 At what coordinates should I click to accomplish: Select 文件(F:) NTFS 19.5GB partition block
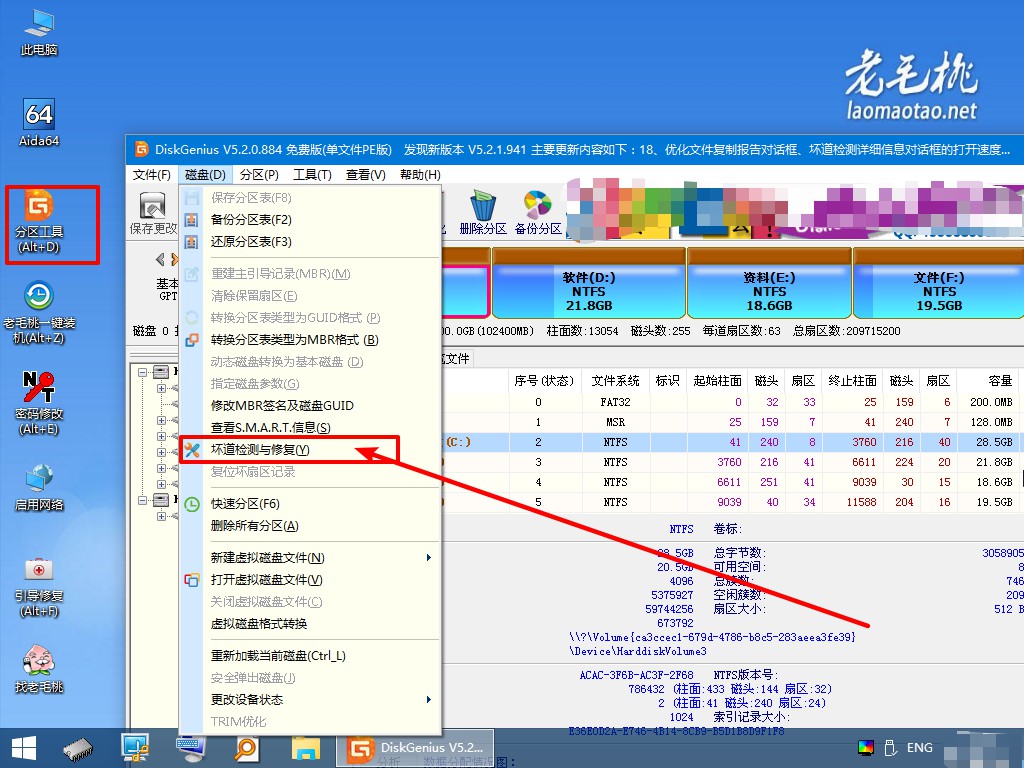tap(938, 285)
